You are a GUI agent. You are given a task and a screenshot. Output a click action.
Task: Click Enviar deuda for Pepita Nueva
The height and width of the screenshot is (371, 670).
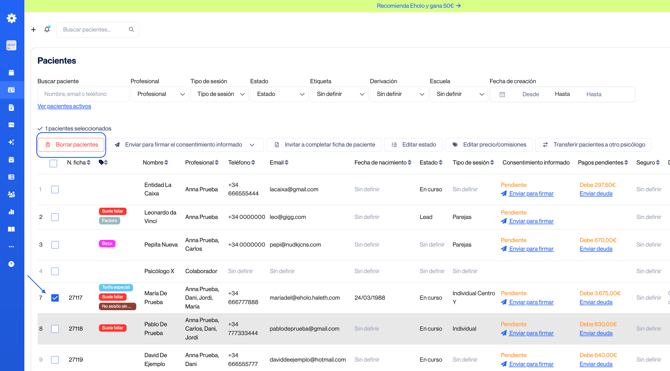(596, 249)
